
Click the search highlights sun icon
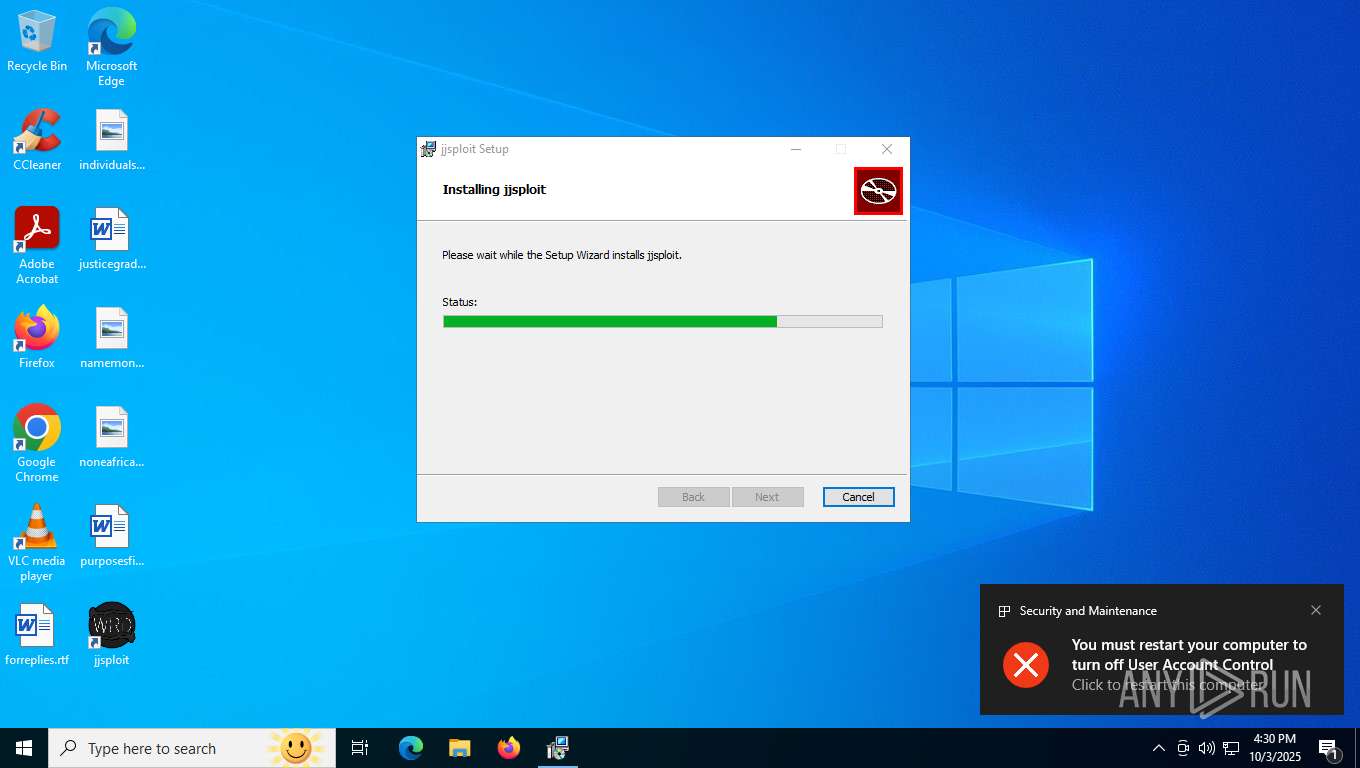(x=294, y=748)
